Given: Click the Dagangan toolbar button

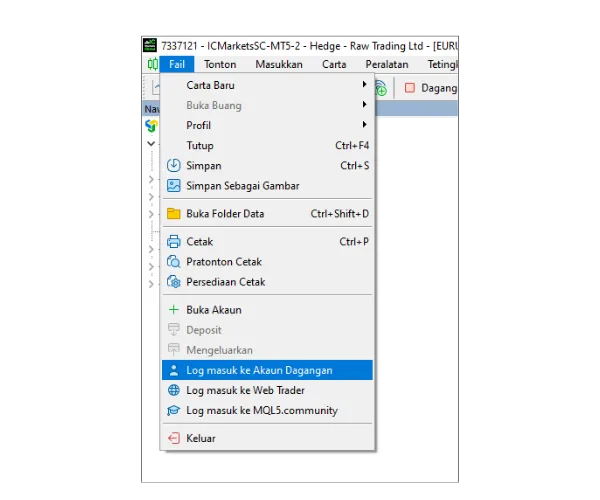Looking at the screenshot, I should coord(432,88).
